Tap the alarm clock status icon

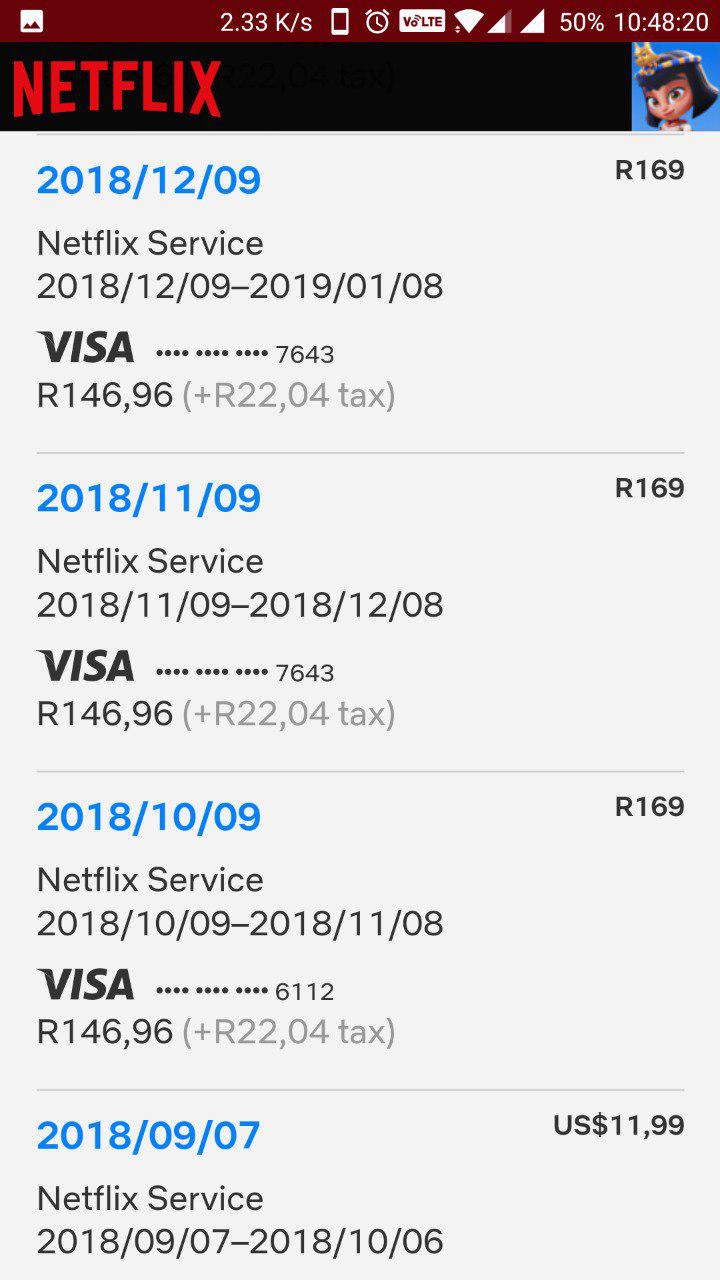coord(377,21)
